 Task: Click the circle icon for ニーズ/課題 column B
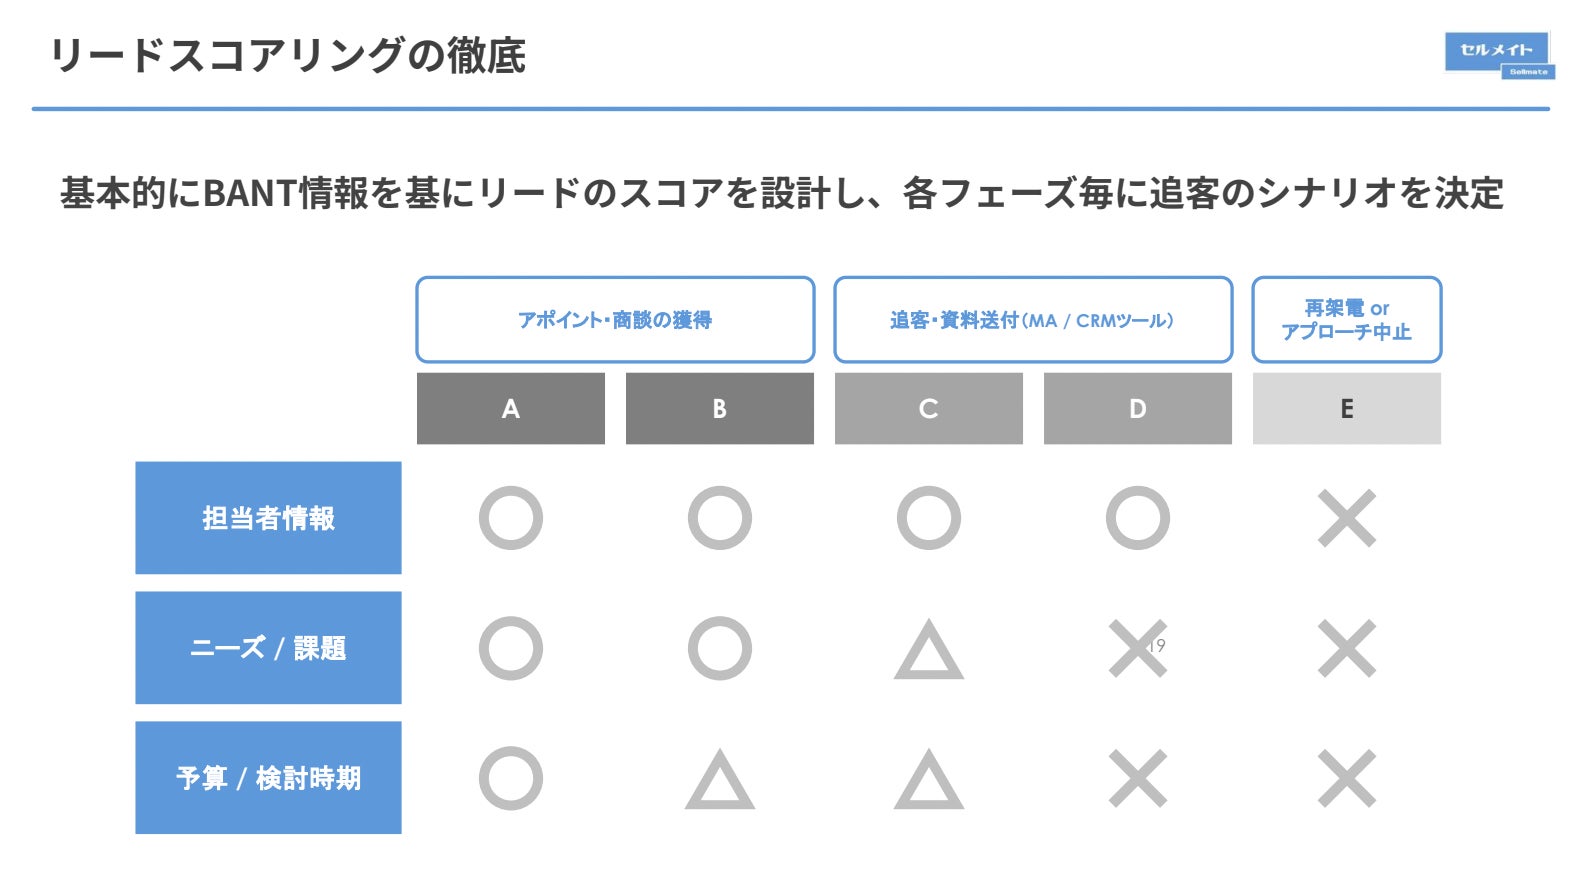pyautogui.click(x=719, y=648)
